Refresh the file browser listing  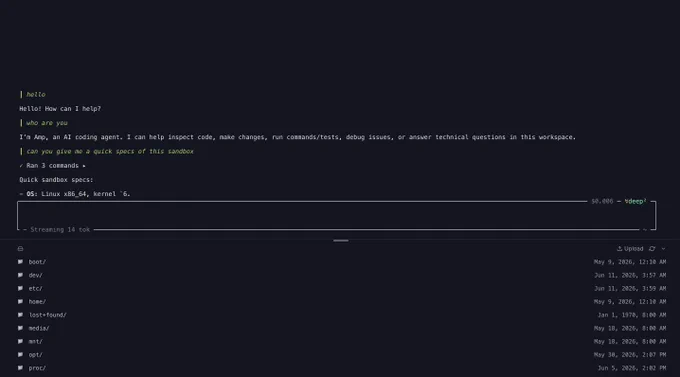coord(652,249)
